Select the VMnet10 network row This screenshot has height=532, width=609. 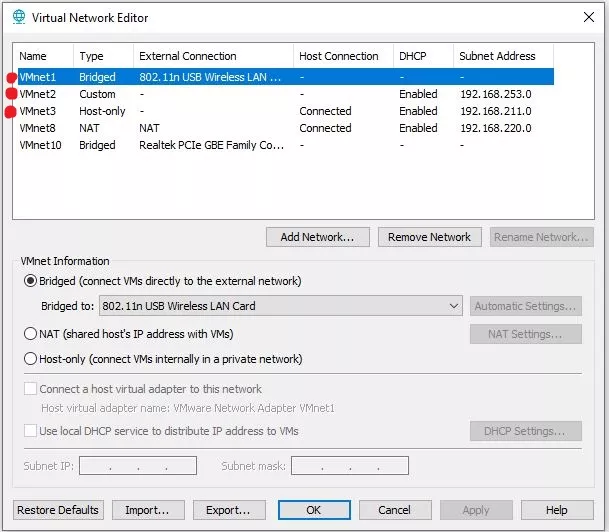coord(286,145)
